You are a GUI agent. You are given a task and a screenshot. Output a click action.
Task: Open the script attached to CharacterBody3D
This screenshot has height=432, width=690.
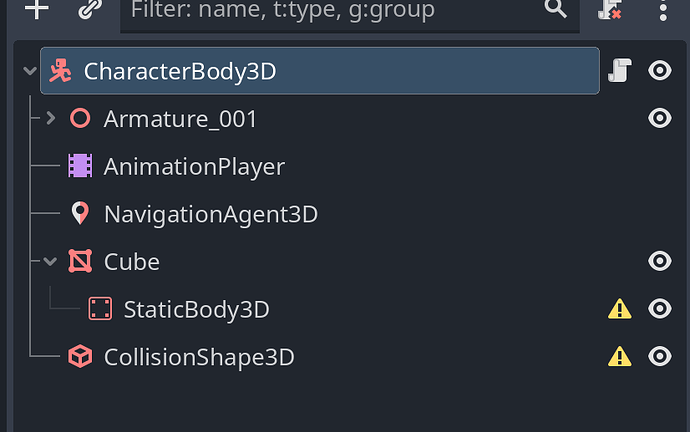click(620, 70)
